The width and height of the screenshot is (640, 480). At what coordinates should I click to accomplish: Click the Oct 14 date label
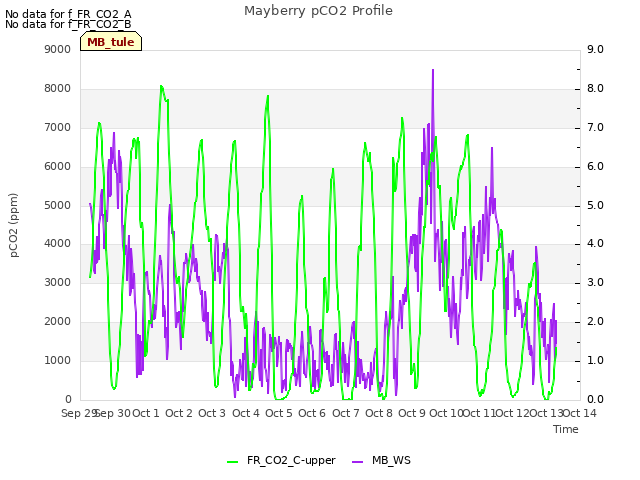pyautogui.click(x=580, y=413)
